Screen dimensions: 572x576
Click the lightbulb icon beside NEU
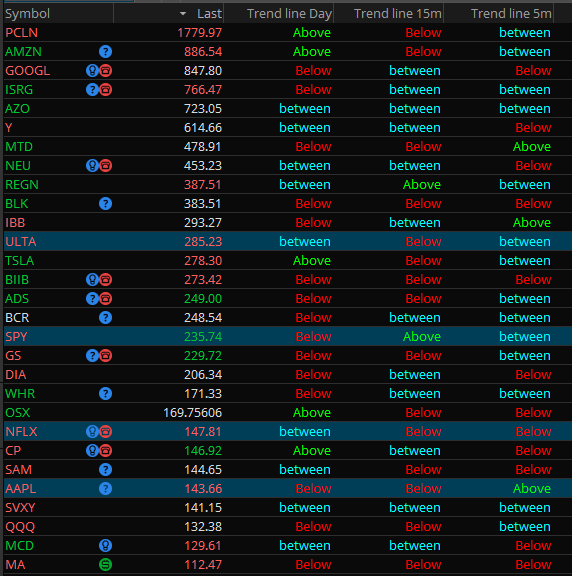pos(92,166)
